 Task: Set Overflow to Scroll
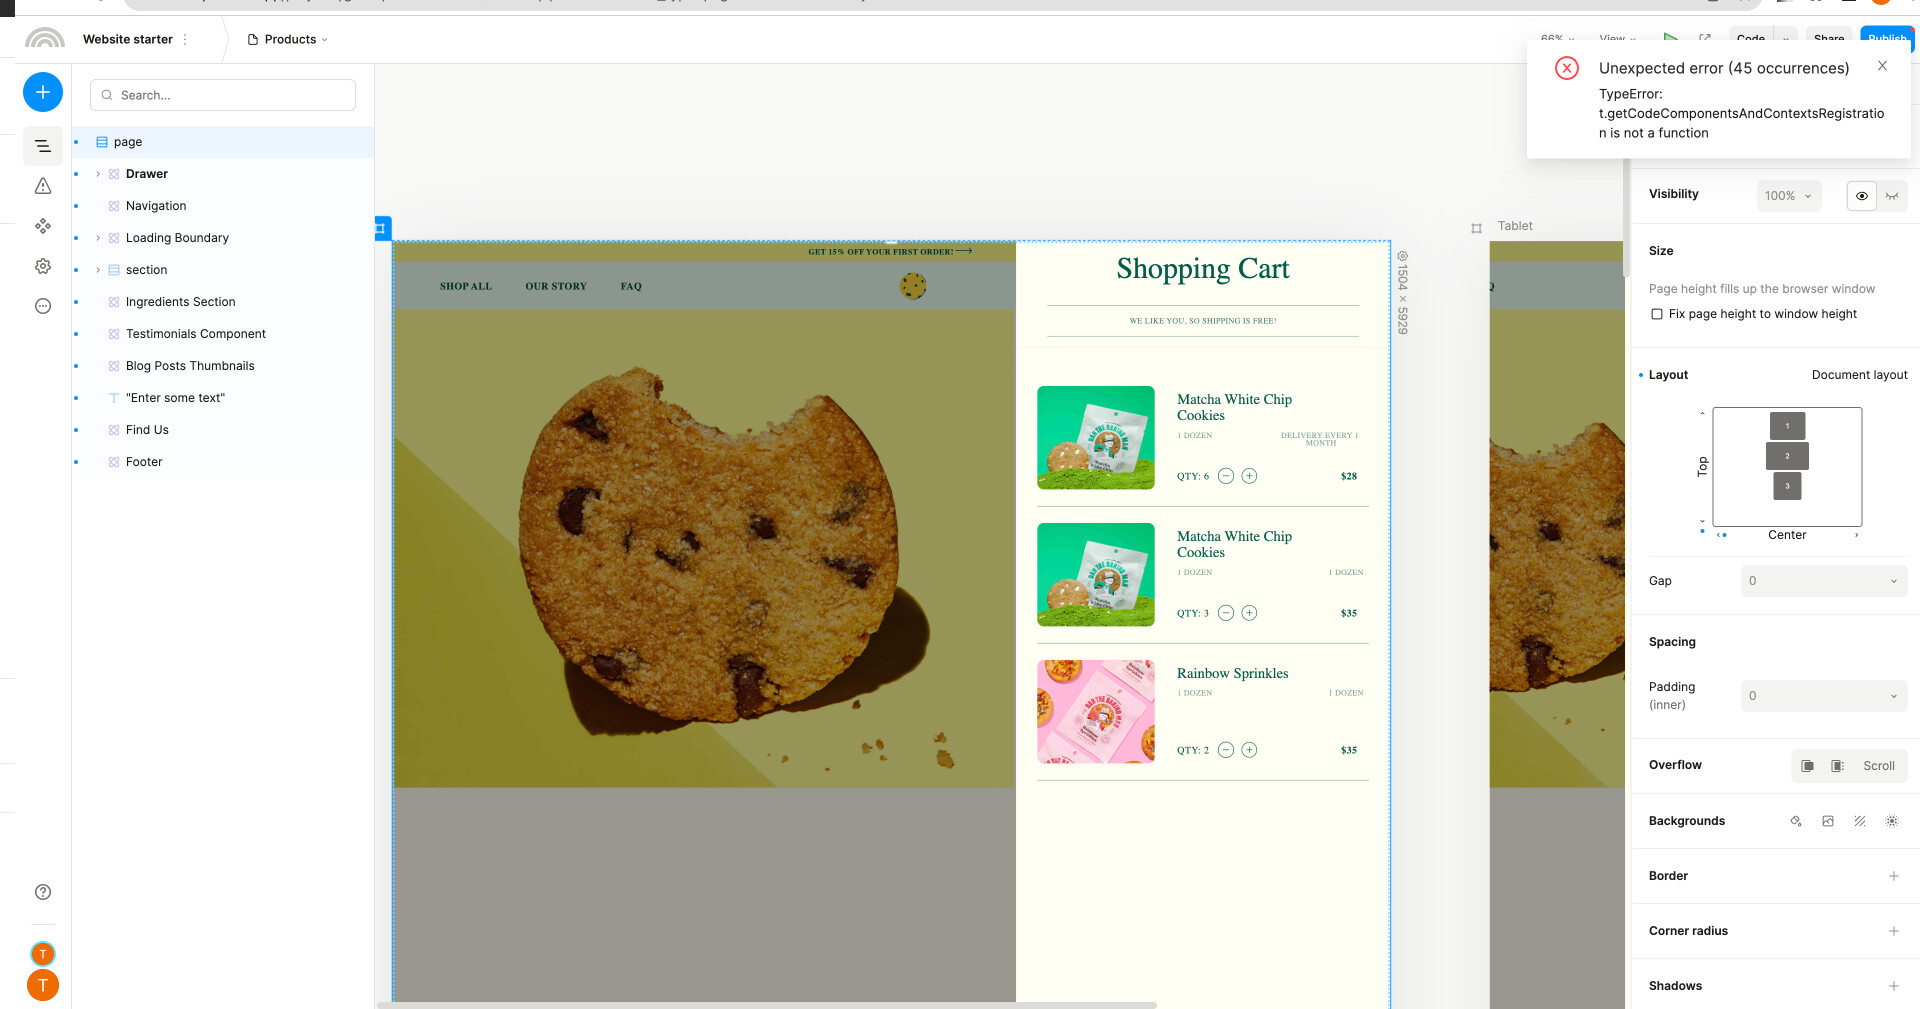1878,766
